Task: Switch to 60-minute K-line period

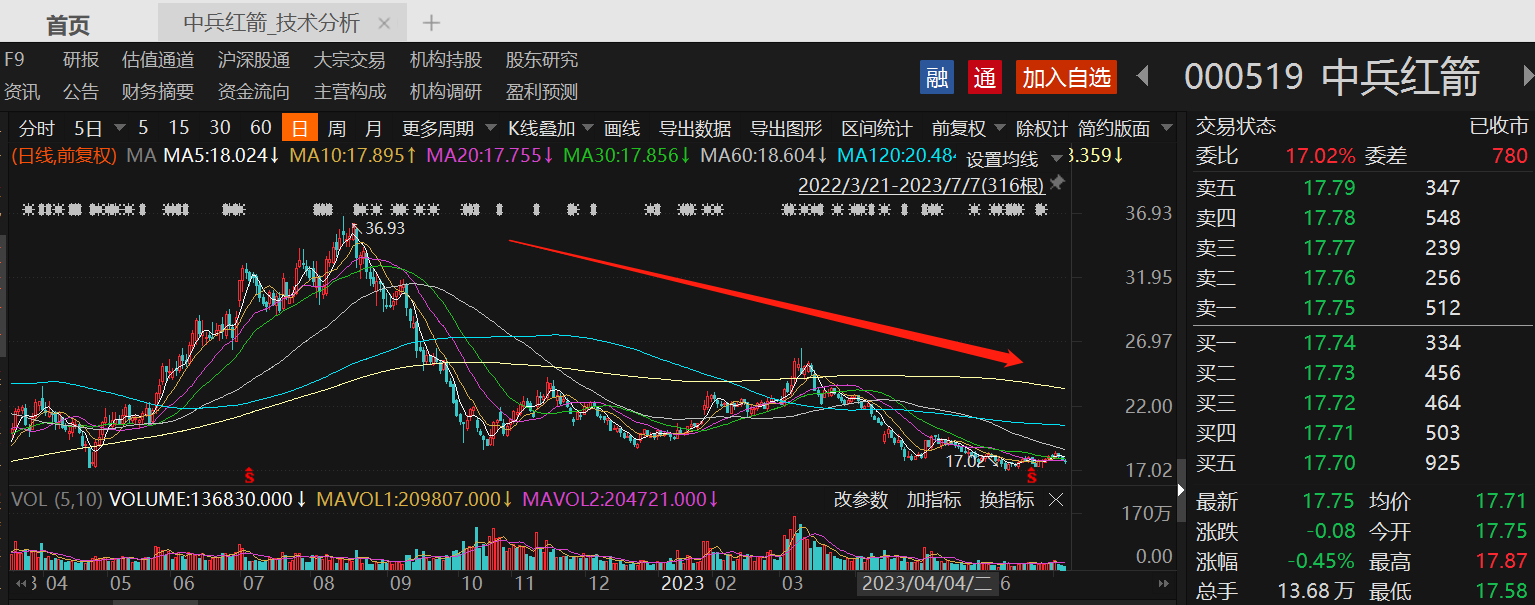Action: click(261, 127)
